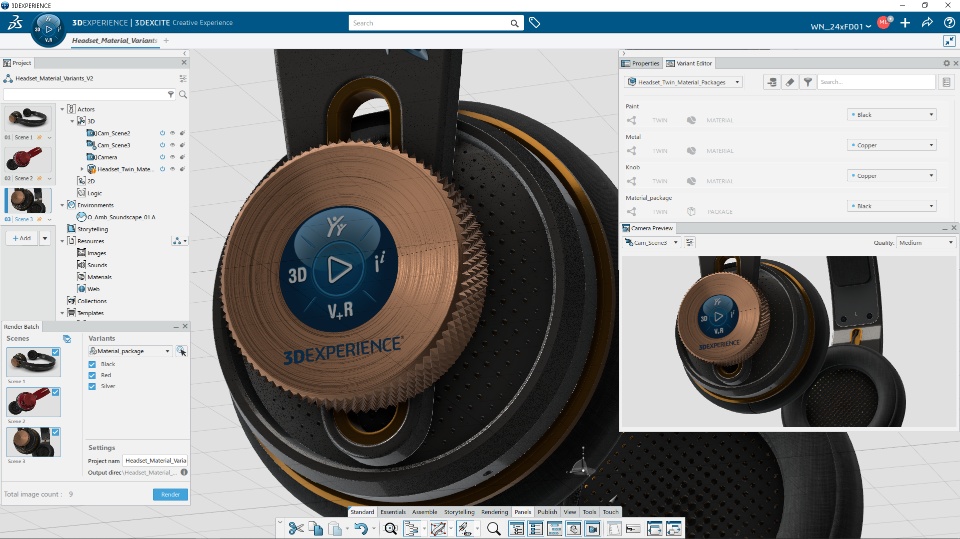Open the Quality Medium dropdown
This screenshot has width=960, height=539.
click(925, 243)
